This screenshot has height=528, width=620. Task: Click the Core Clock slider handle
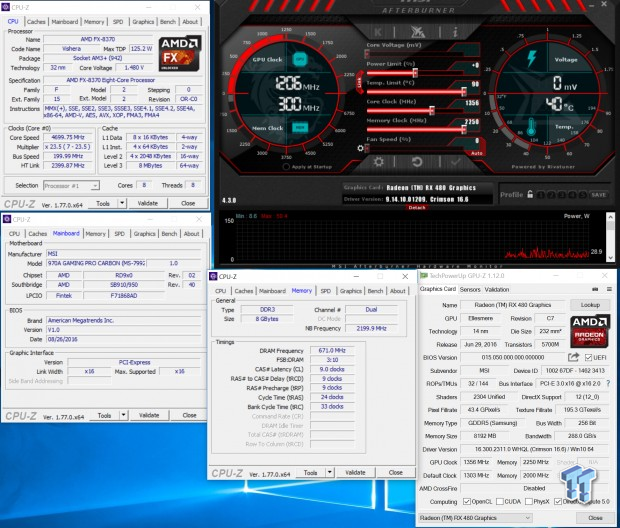[432, 110]
